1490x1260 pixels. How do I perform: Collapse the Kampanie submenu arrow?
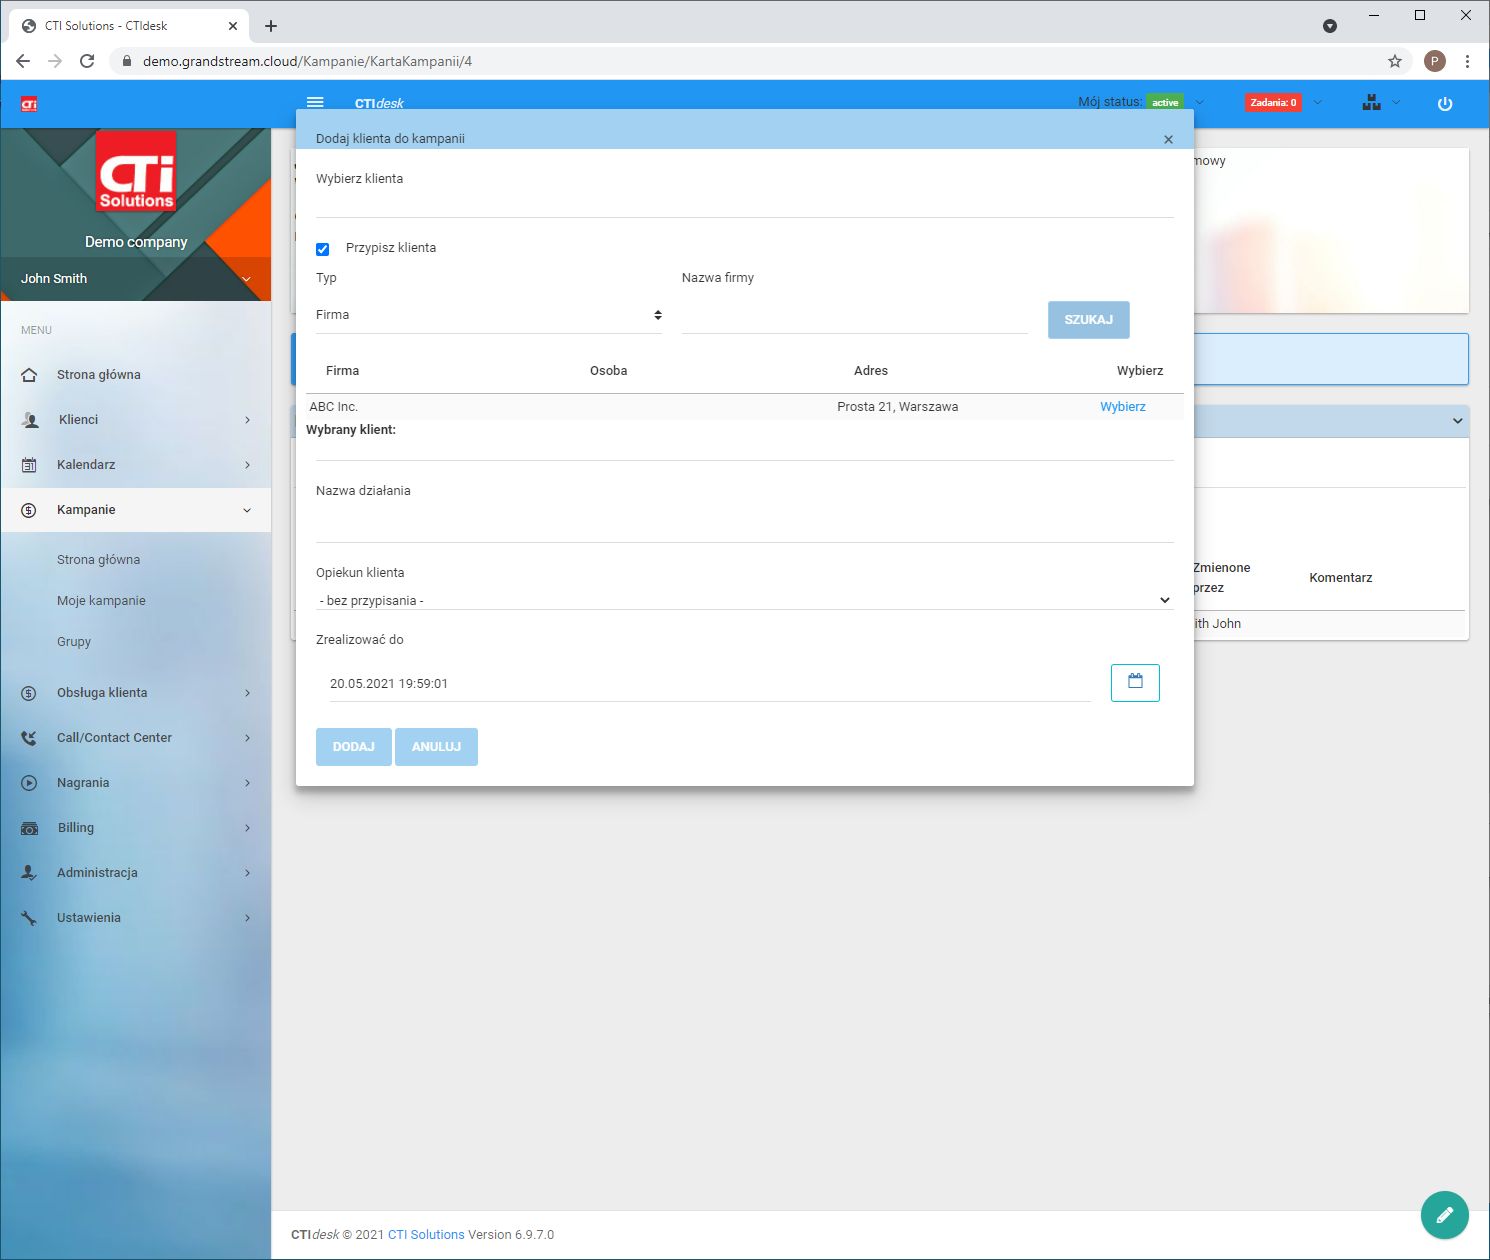pos(247,510)
